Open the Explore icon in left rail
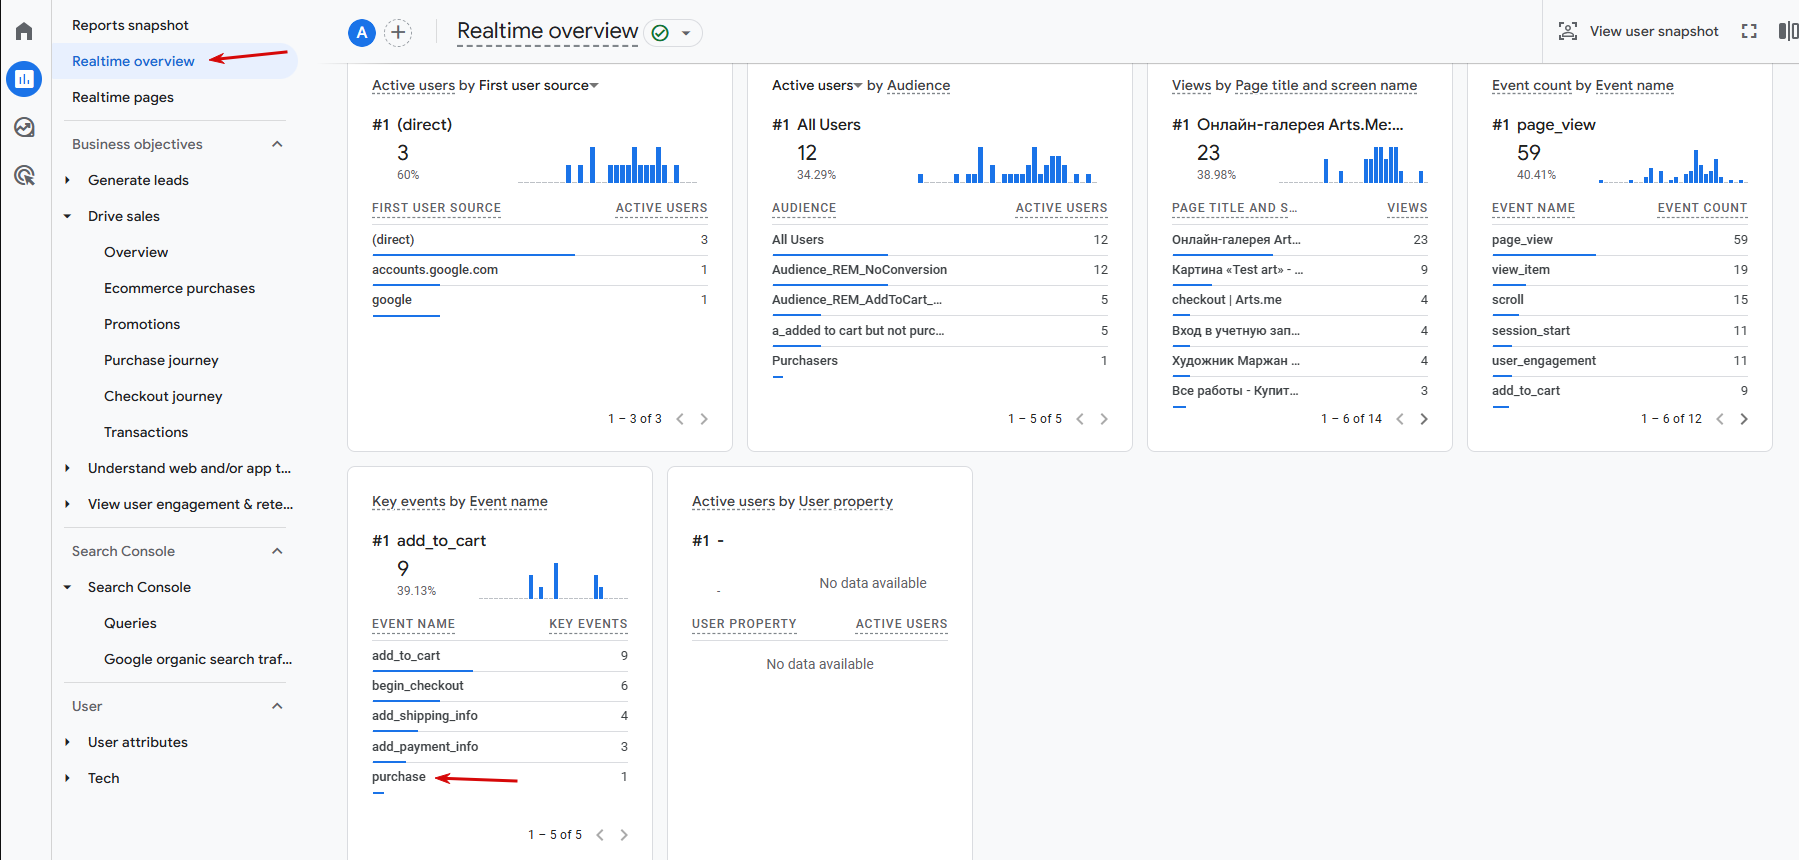The image size is (1799, 860). (x=24, y=127)
